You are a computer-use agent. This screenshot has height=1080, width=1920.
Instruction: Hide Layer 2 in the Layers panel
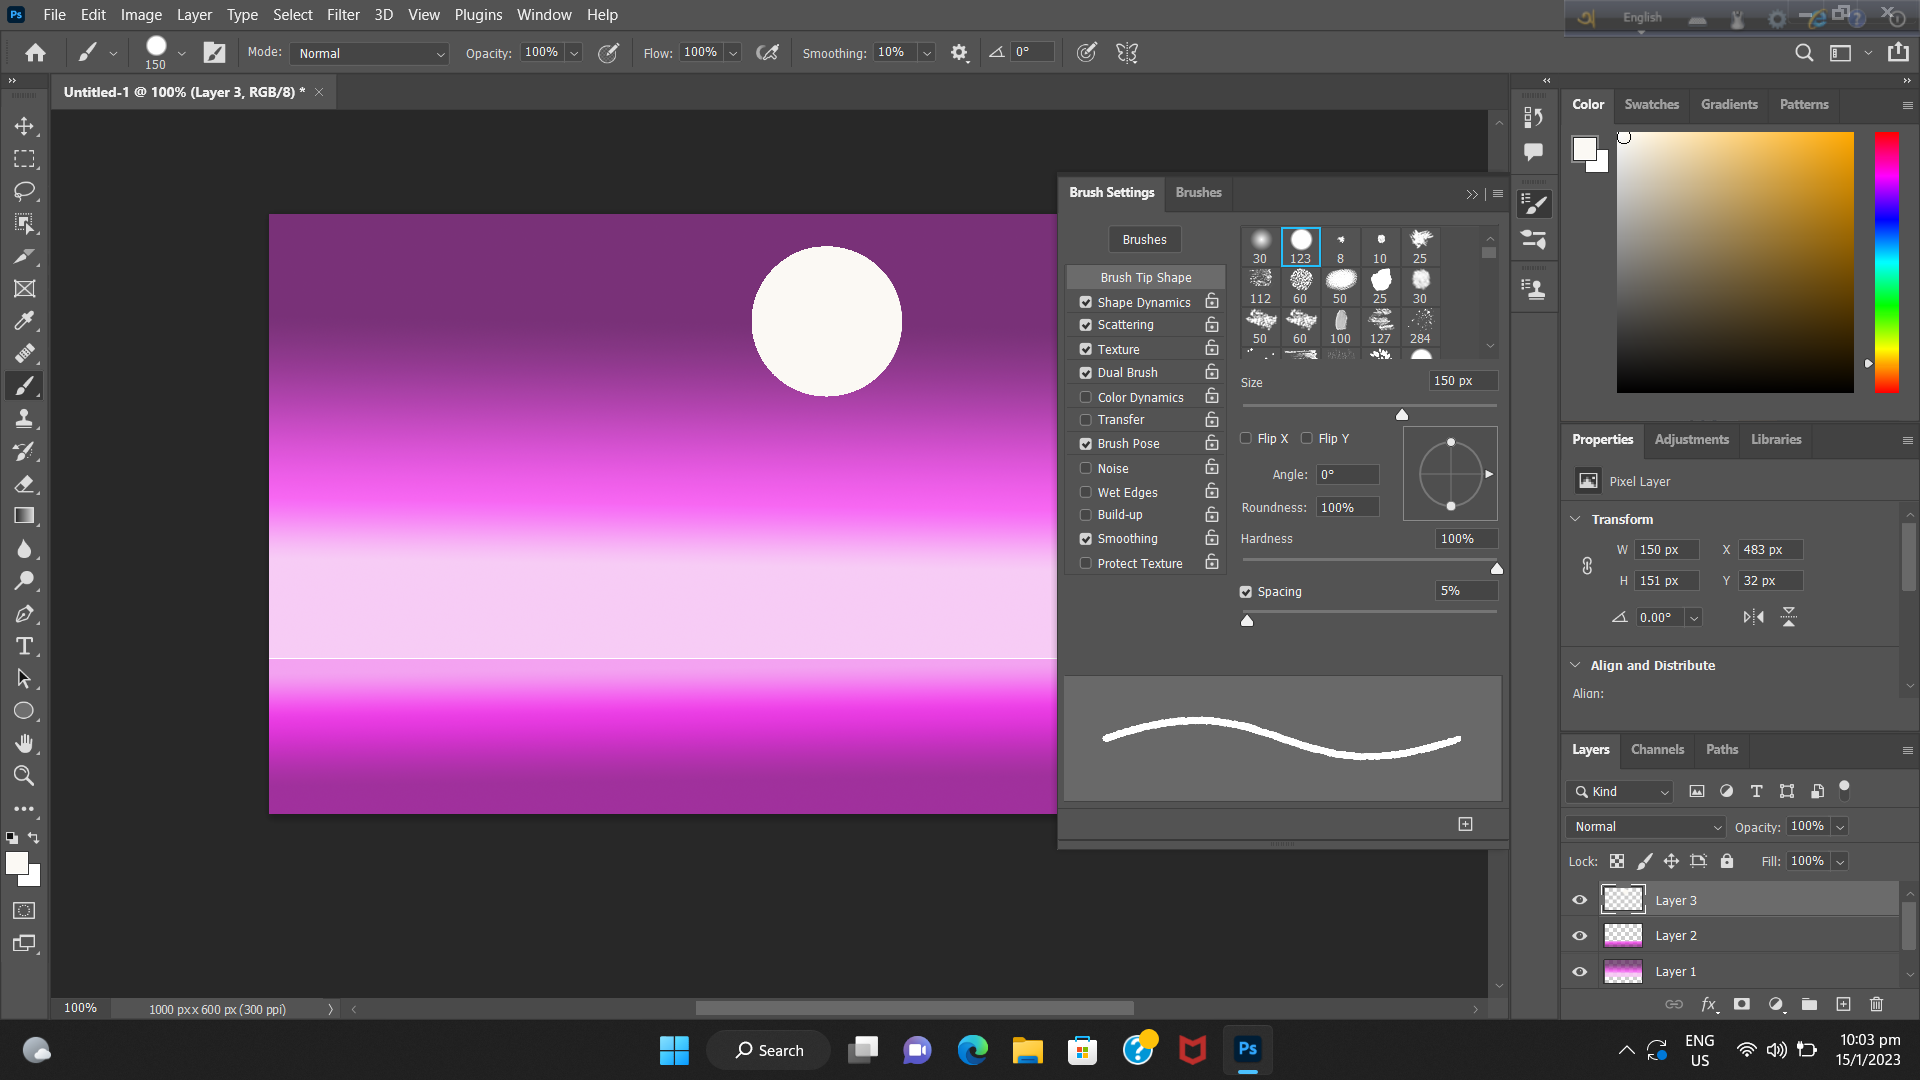(1580, 935)
